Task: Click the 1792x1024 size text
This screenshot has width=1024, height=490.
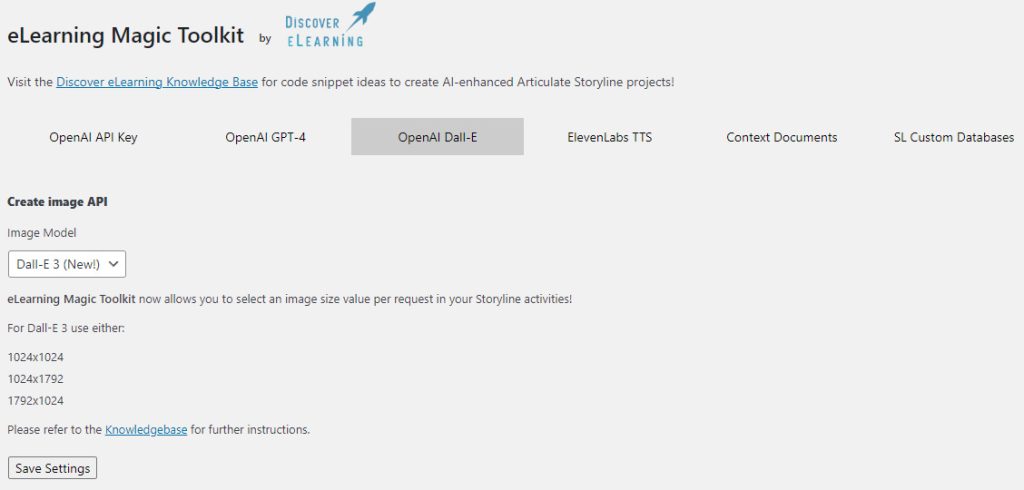Action: [36, 401]
